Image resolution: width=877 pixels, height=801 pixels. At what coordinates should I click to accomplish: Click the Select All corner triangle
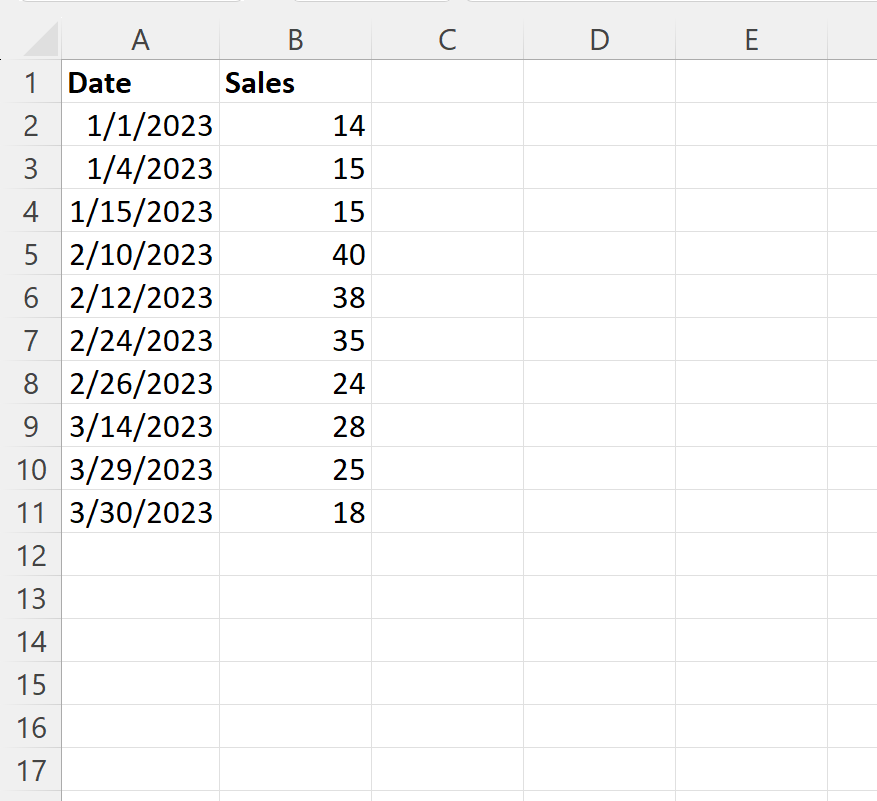pos(41,39)
